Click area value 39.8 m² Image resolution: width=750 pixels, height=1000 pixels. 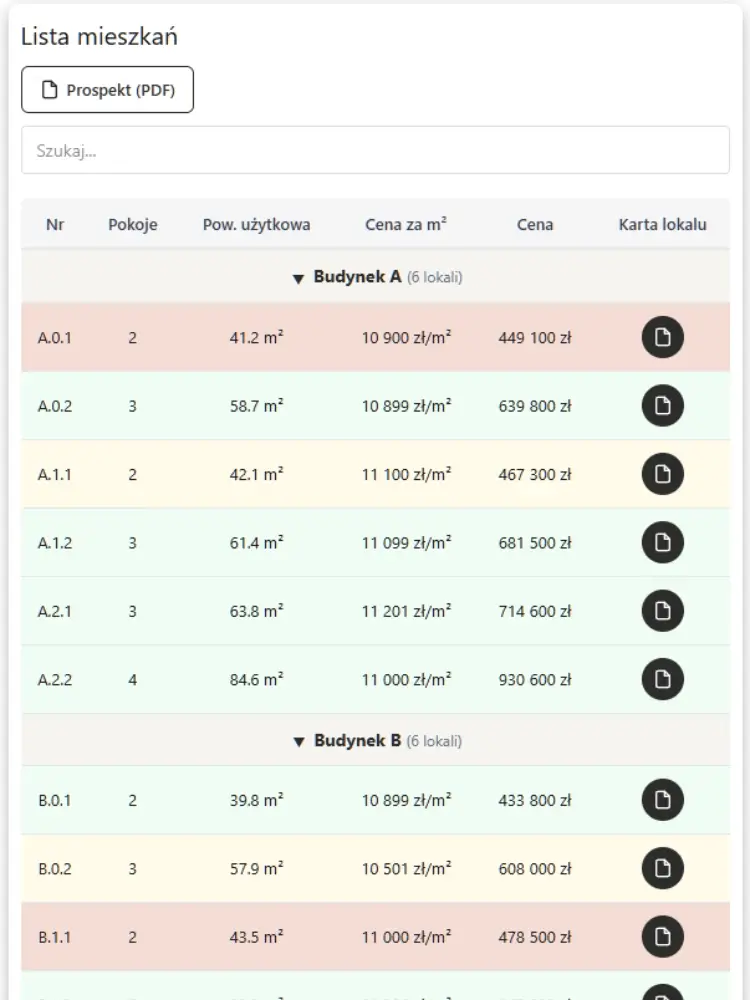tap(256, 800)
